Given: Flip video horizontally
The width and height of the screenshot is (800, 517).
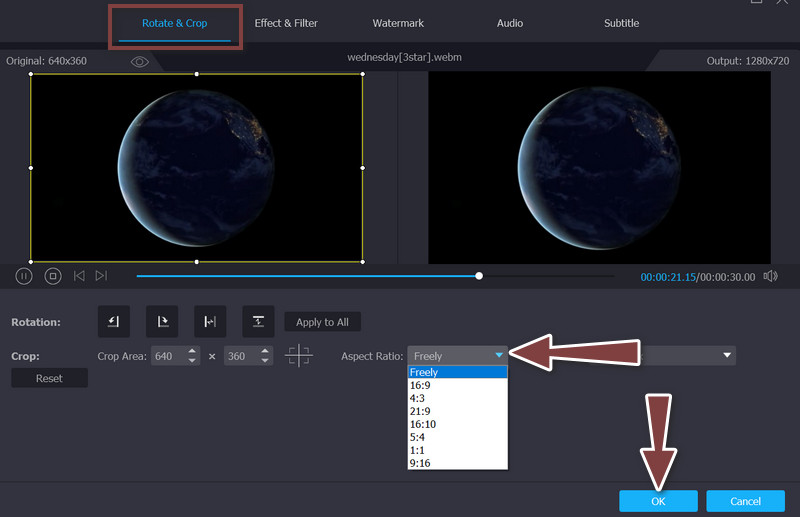Looking at the screenshot, I should 210,322.
